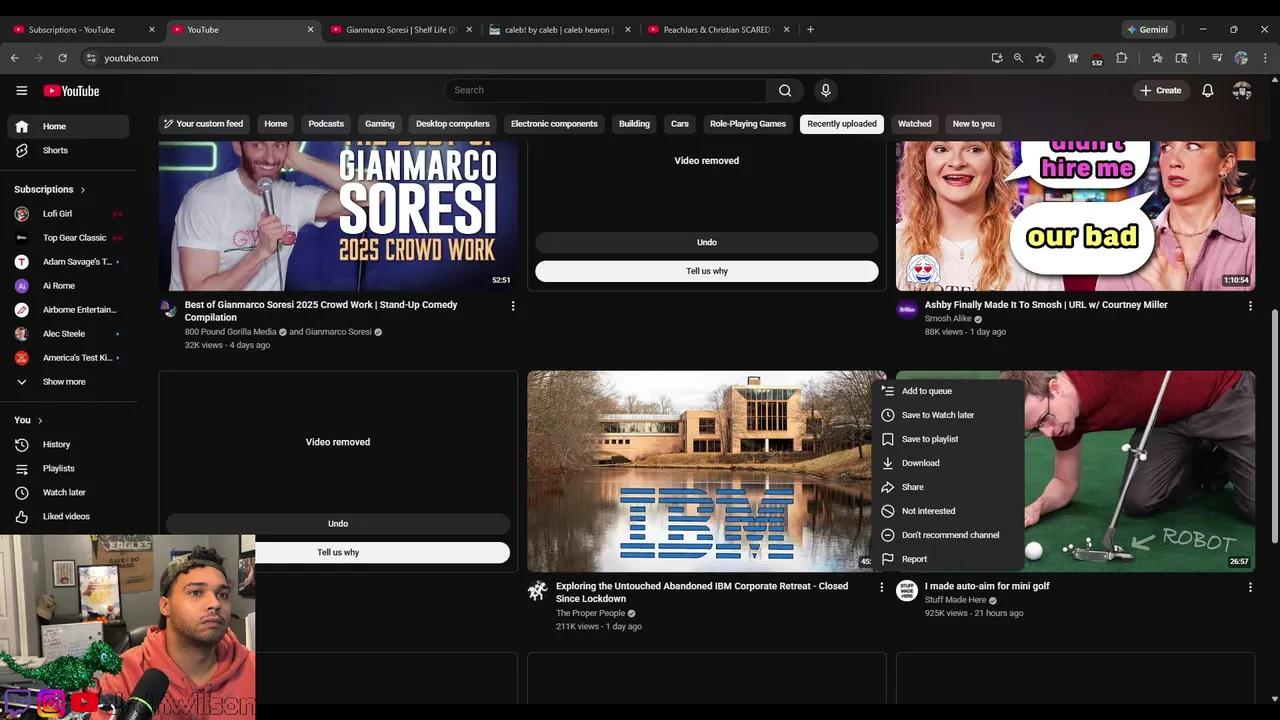Open a new browser tab

[810, 30]
